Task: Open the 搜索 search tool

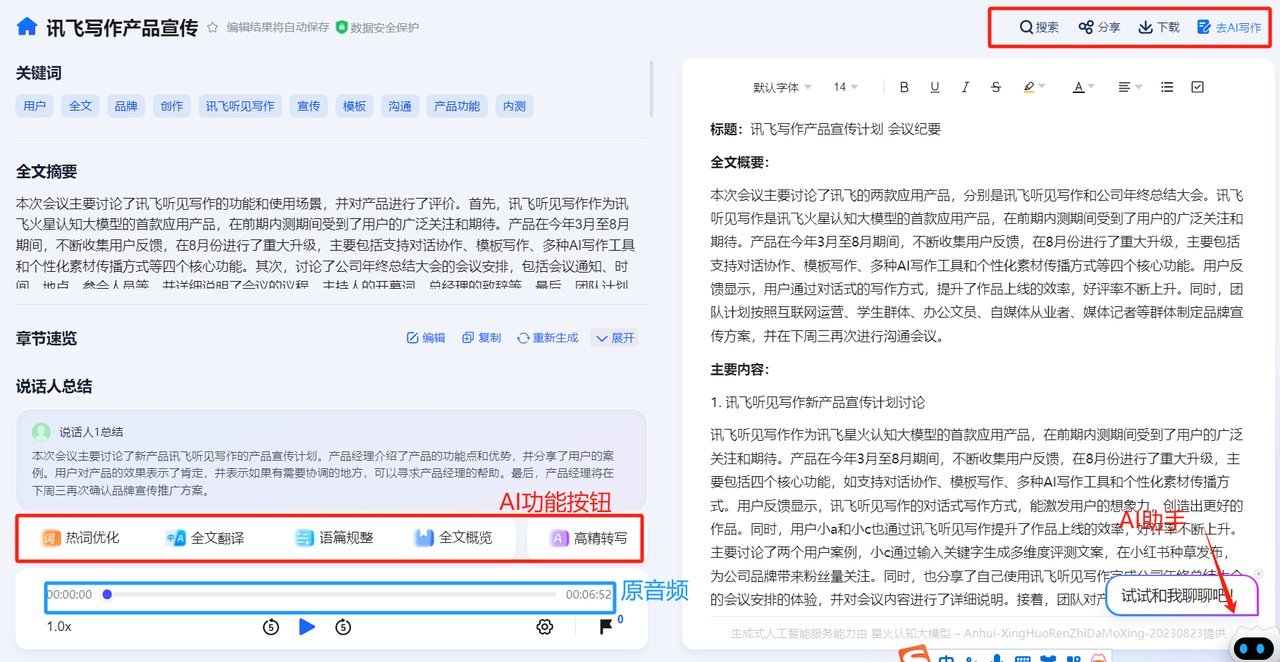Action: 1039,28
